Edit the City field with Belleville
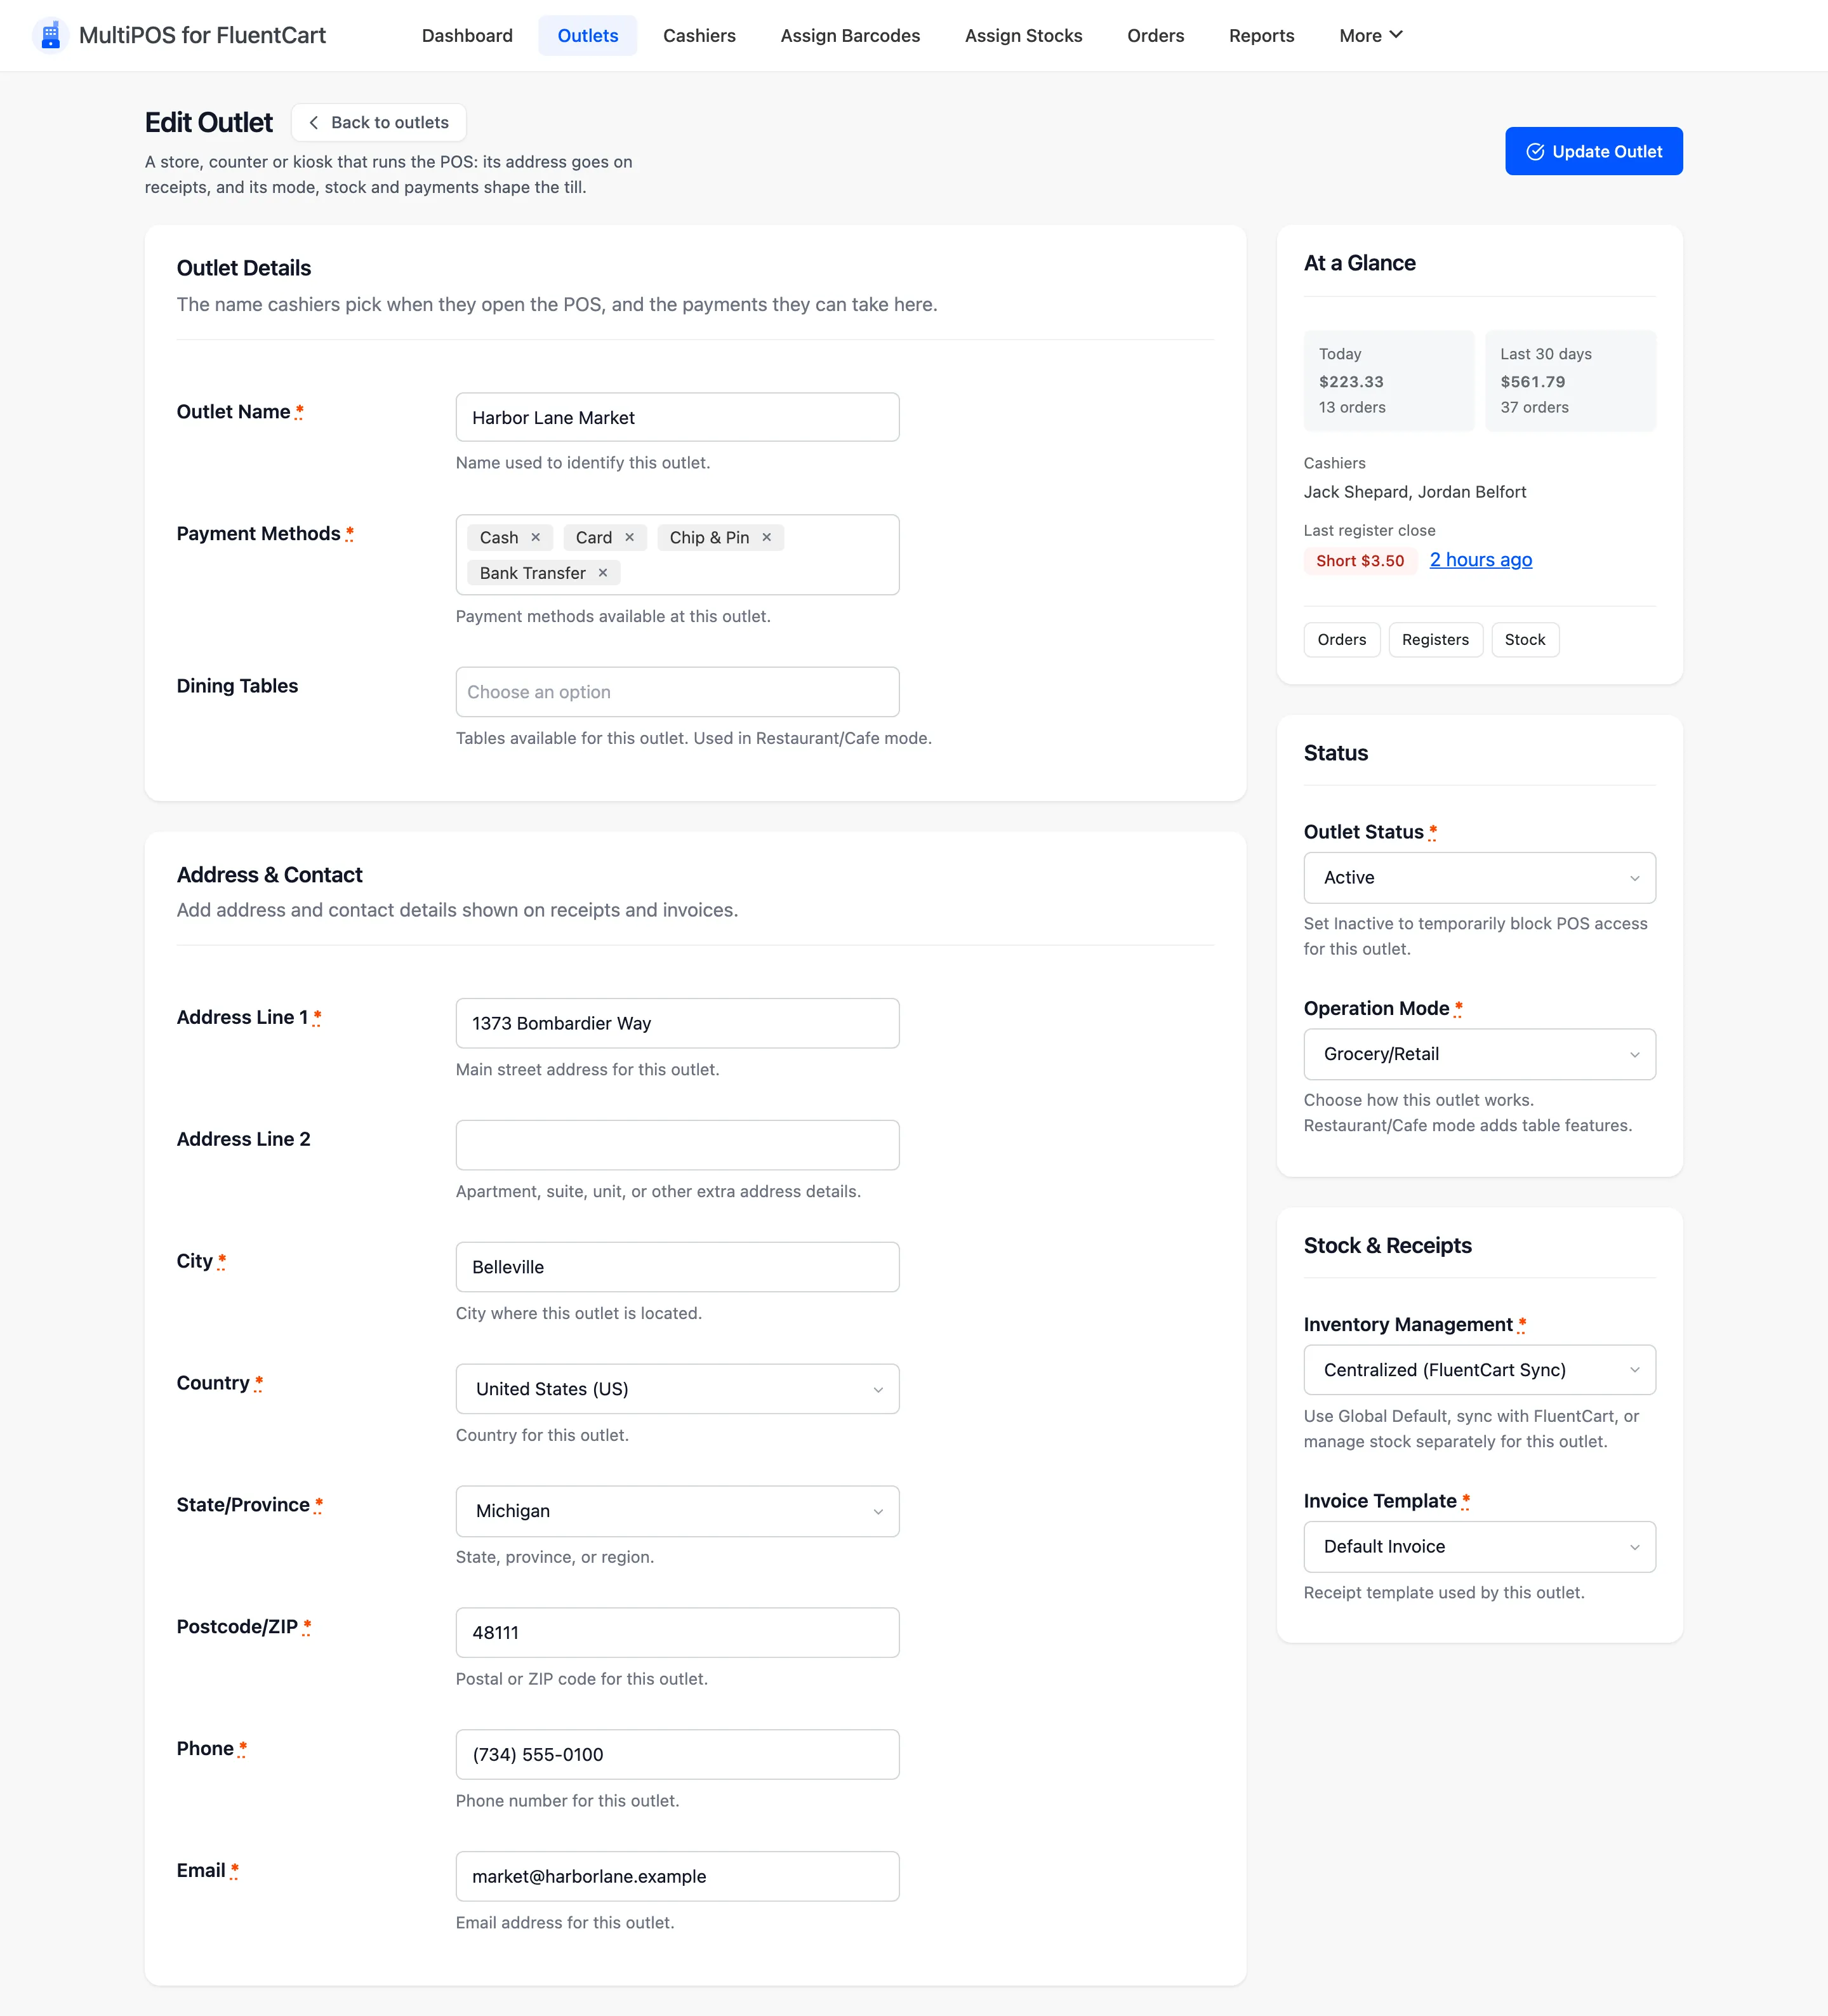Viewport: 1828px width, 2016px height. point(677,1267)
